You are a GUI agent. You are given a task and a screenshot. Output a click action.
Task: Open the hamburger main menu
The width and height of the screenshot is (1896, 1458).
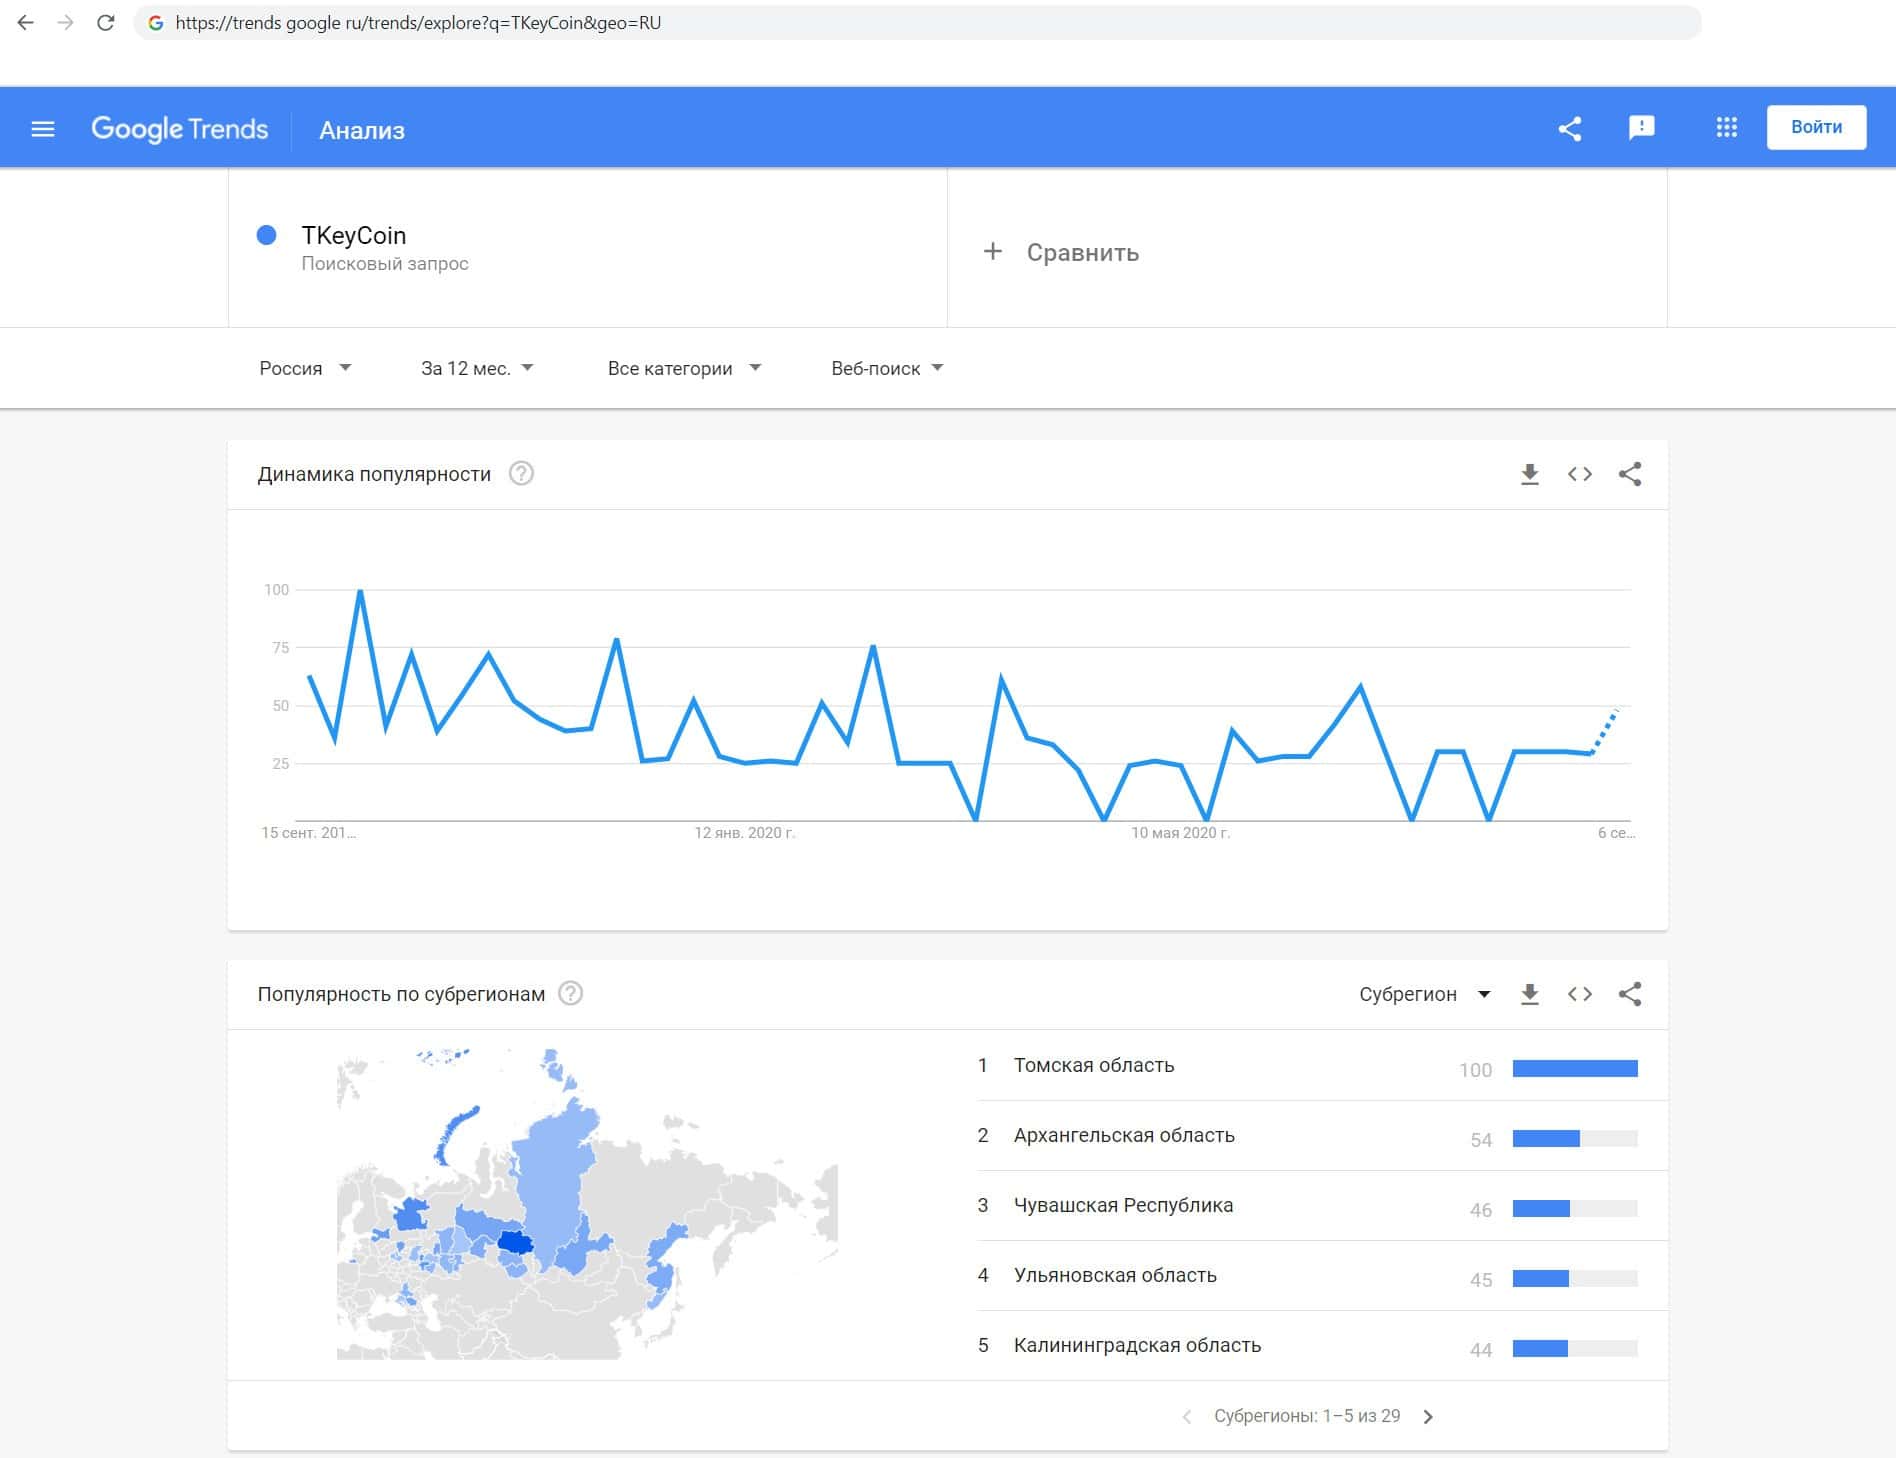(43, 129)
